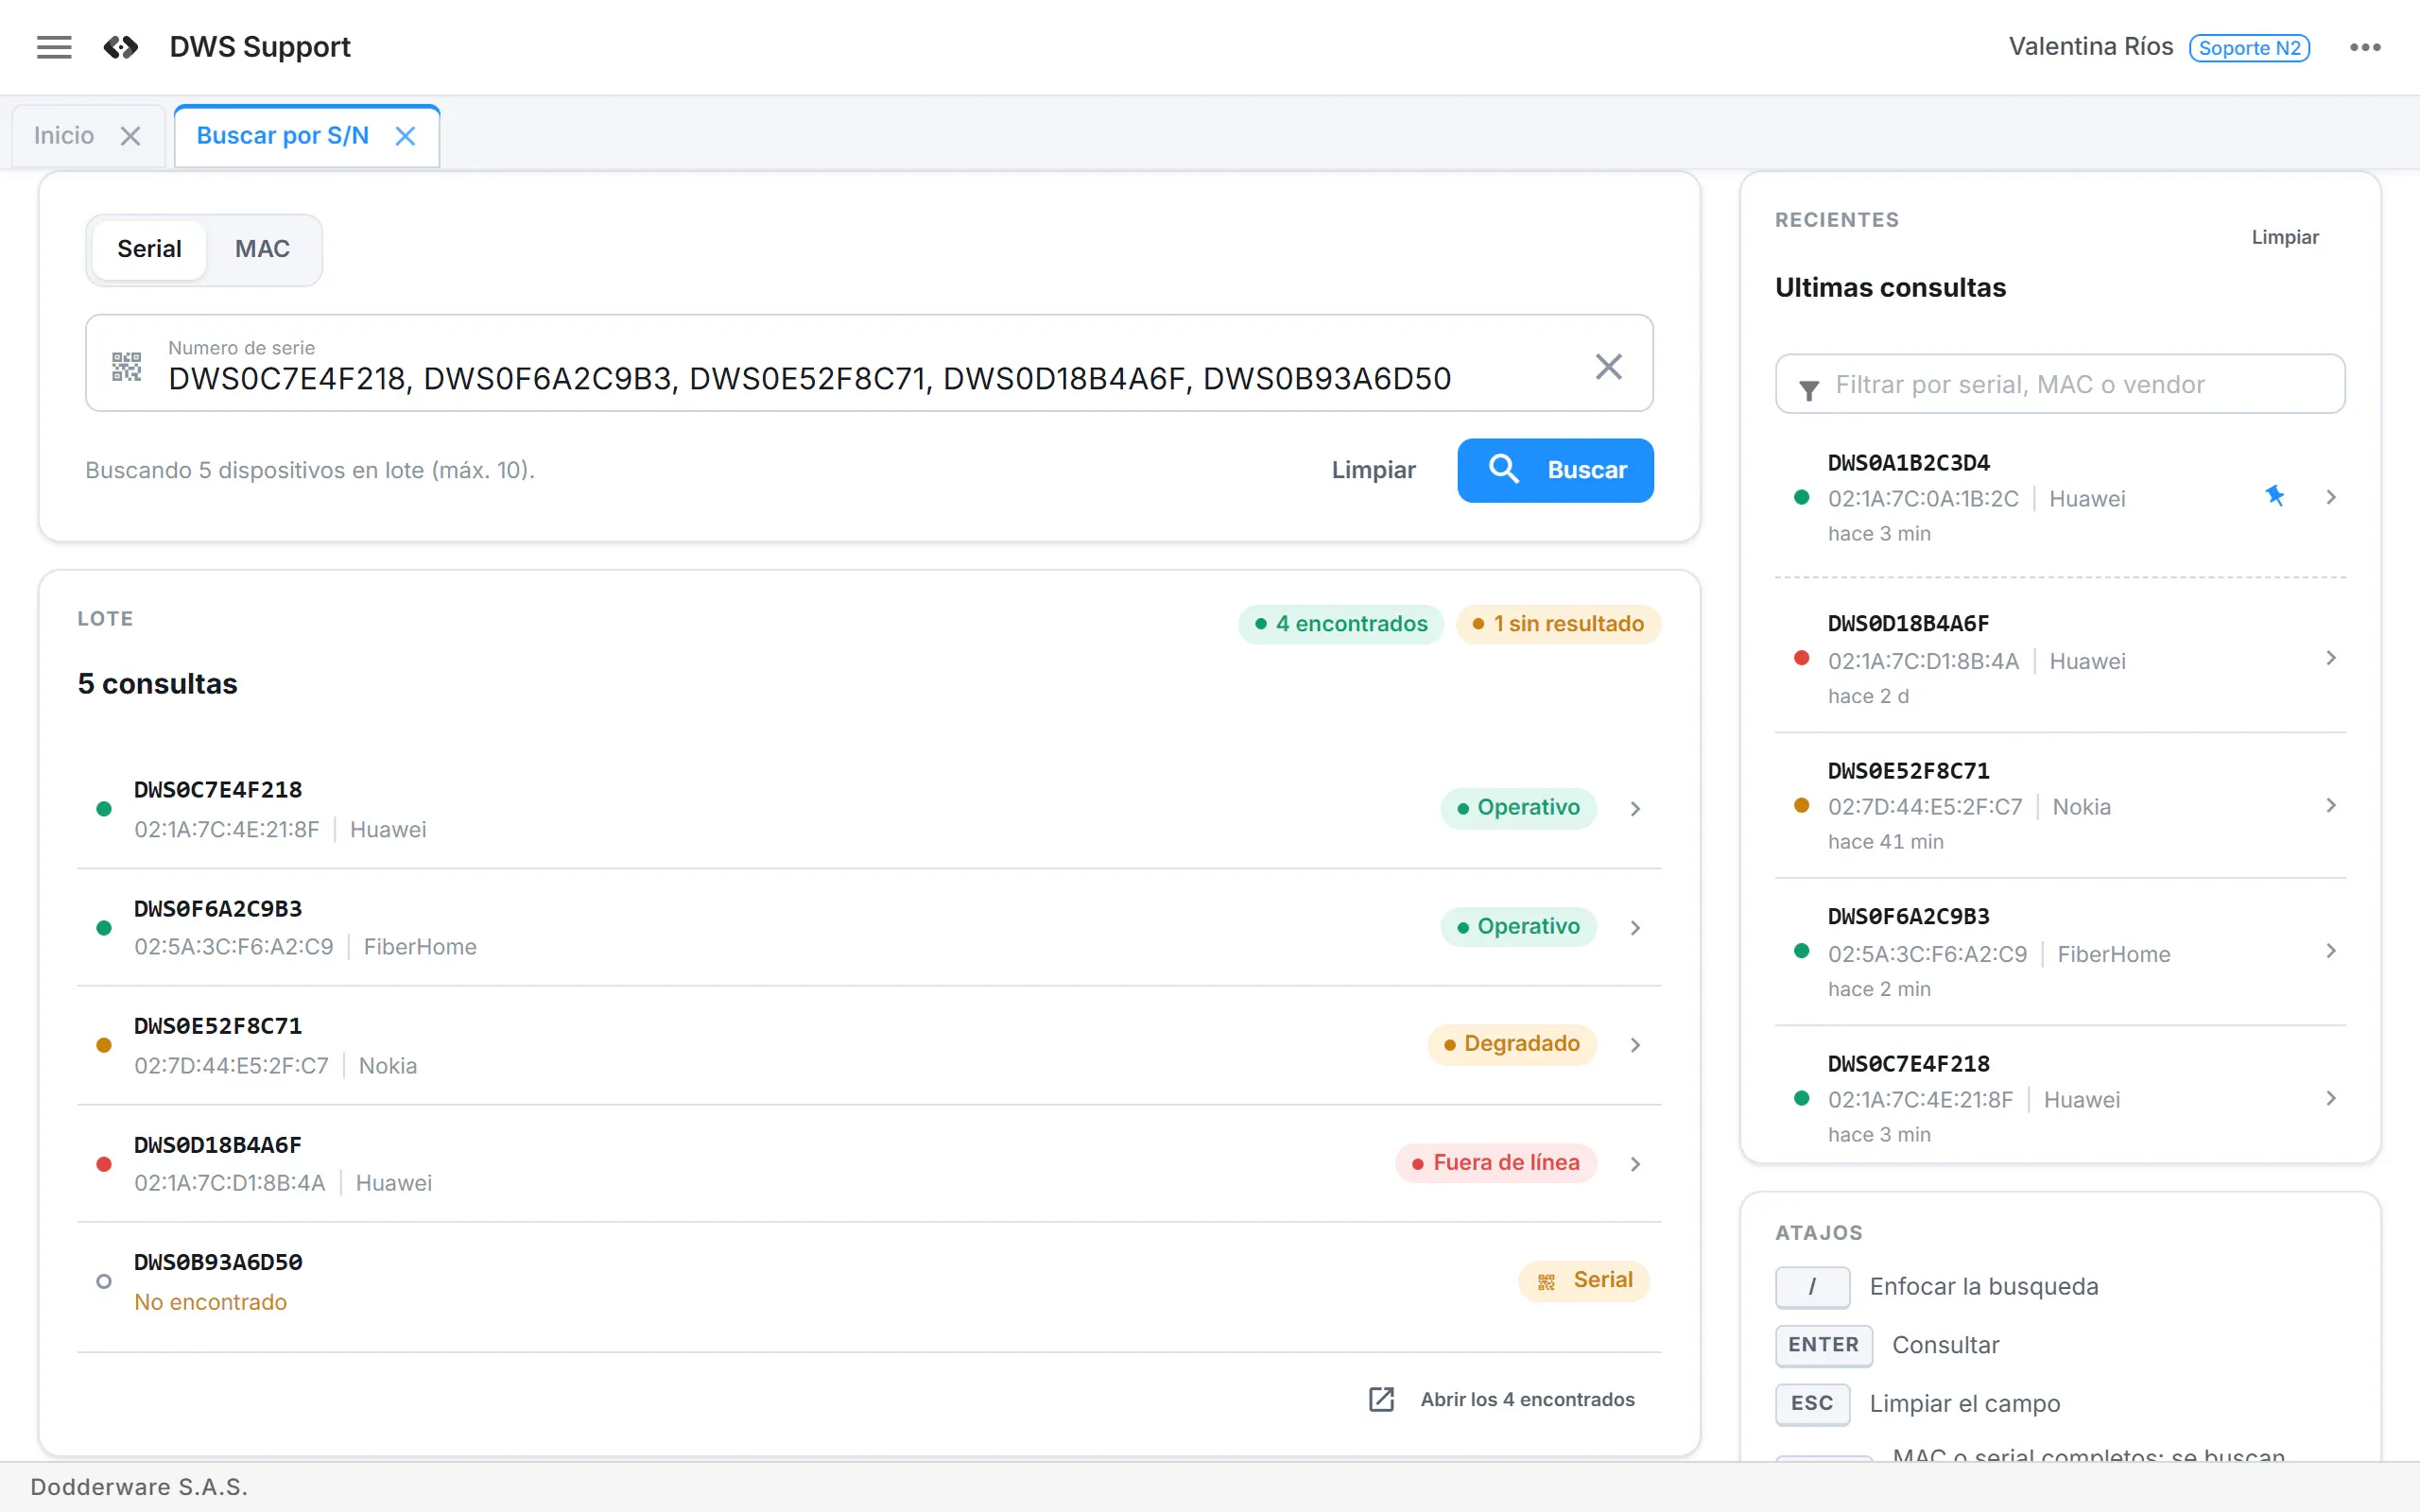Open recent DWS0D18B4A6F entry chevron
Viewport: 2420px width, 1512px height.
pyautogui.click(x=2331, y=657)
